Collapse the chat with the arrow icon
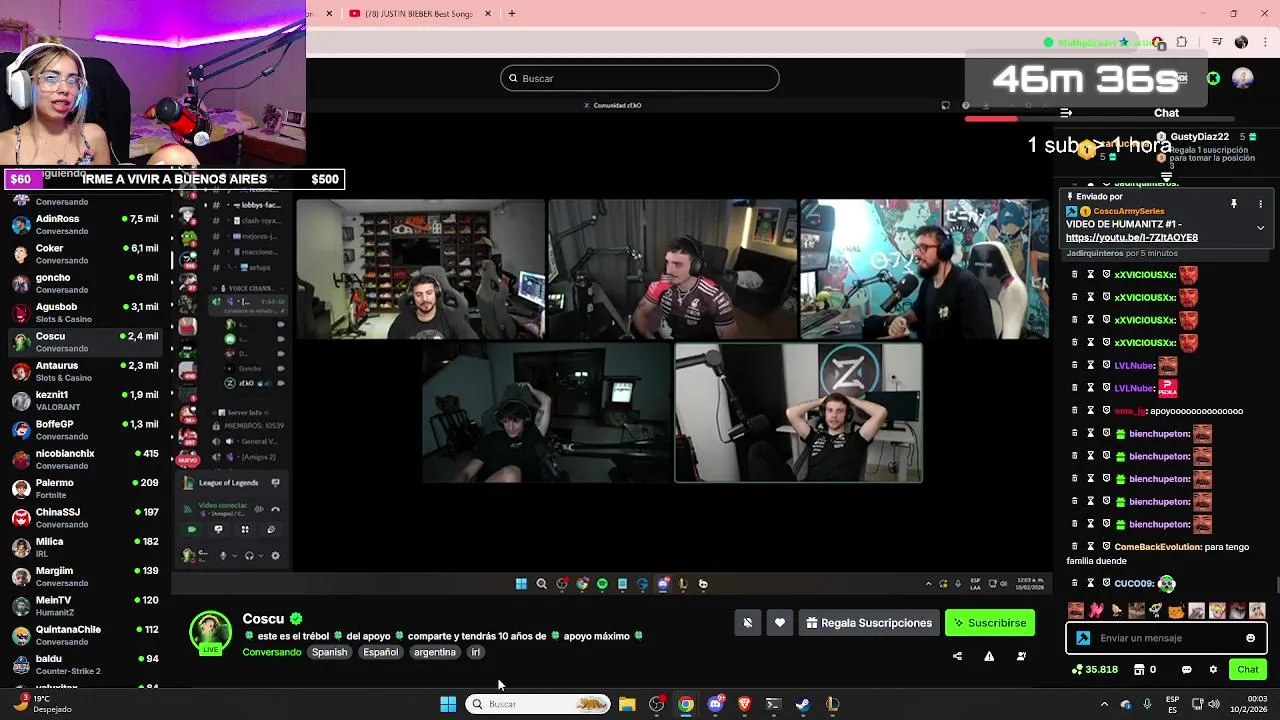The width and height of the screenshot is (1280, 720). click(1066, 113)
